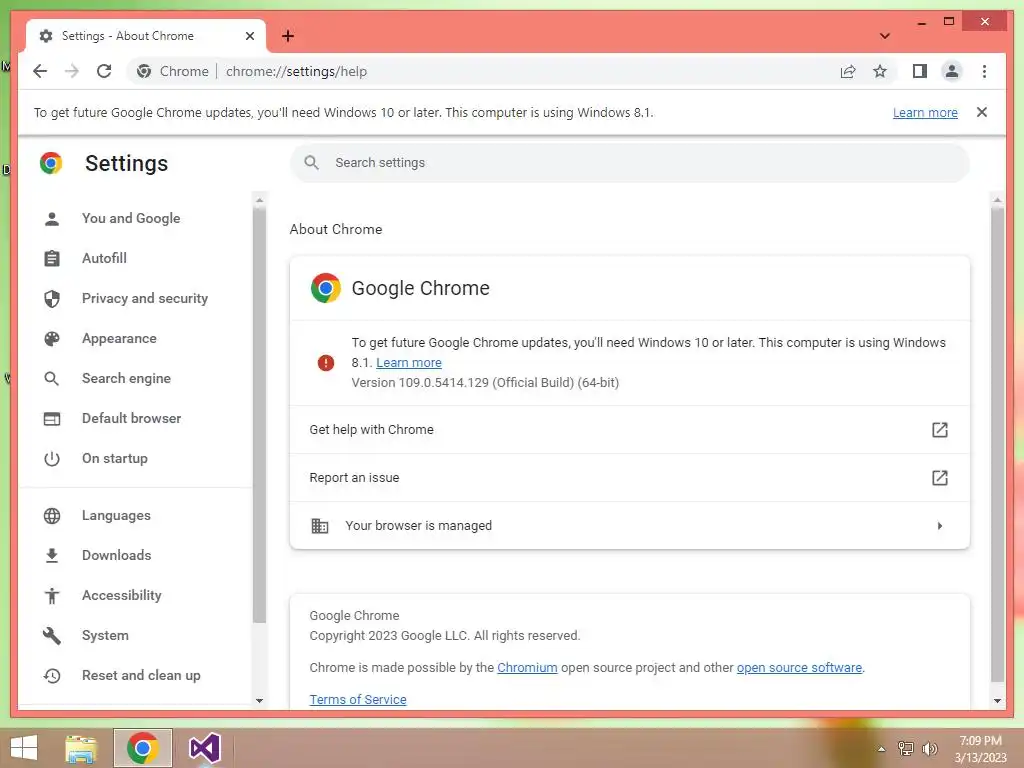The image size is (1024, 768).
Task: Close the Settings - About Chrome tab
Action: (249, 36)
